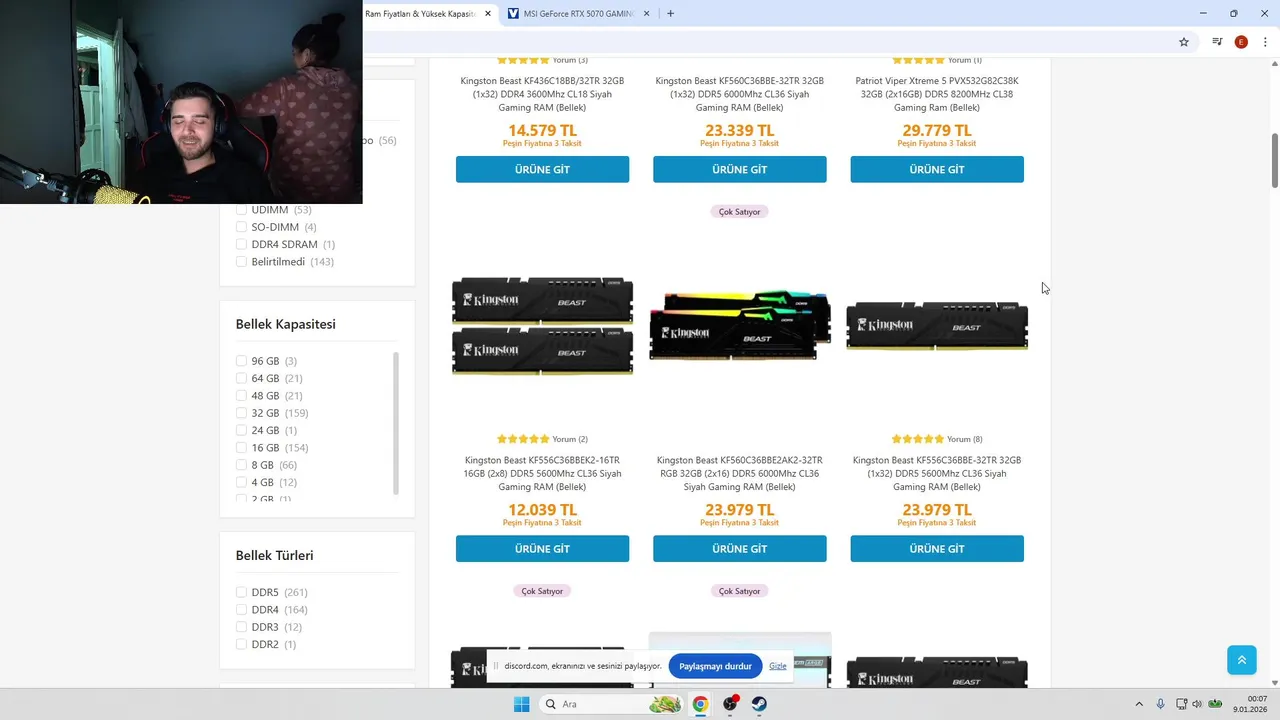Close the Ram Fiyatları tab
This screenshot has height=720, width=1280.
tap(488, 14)
